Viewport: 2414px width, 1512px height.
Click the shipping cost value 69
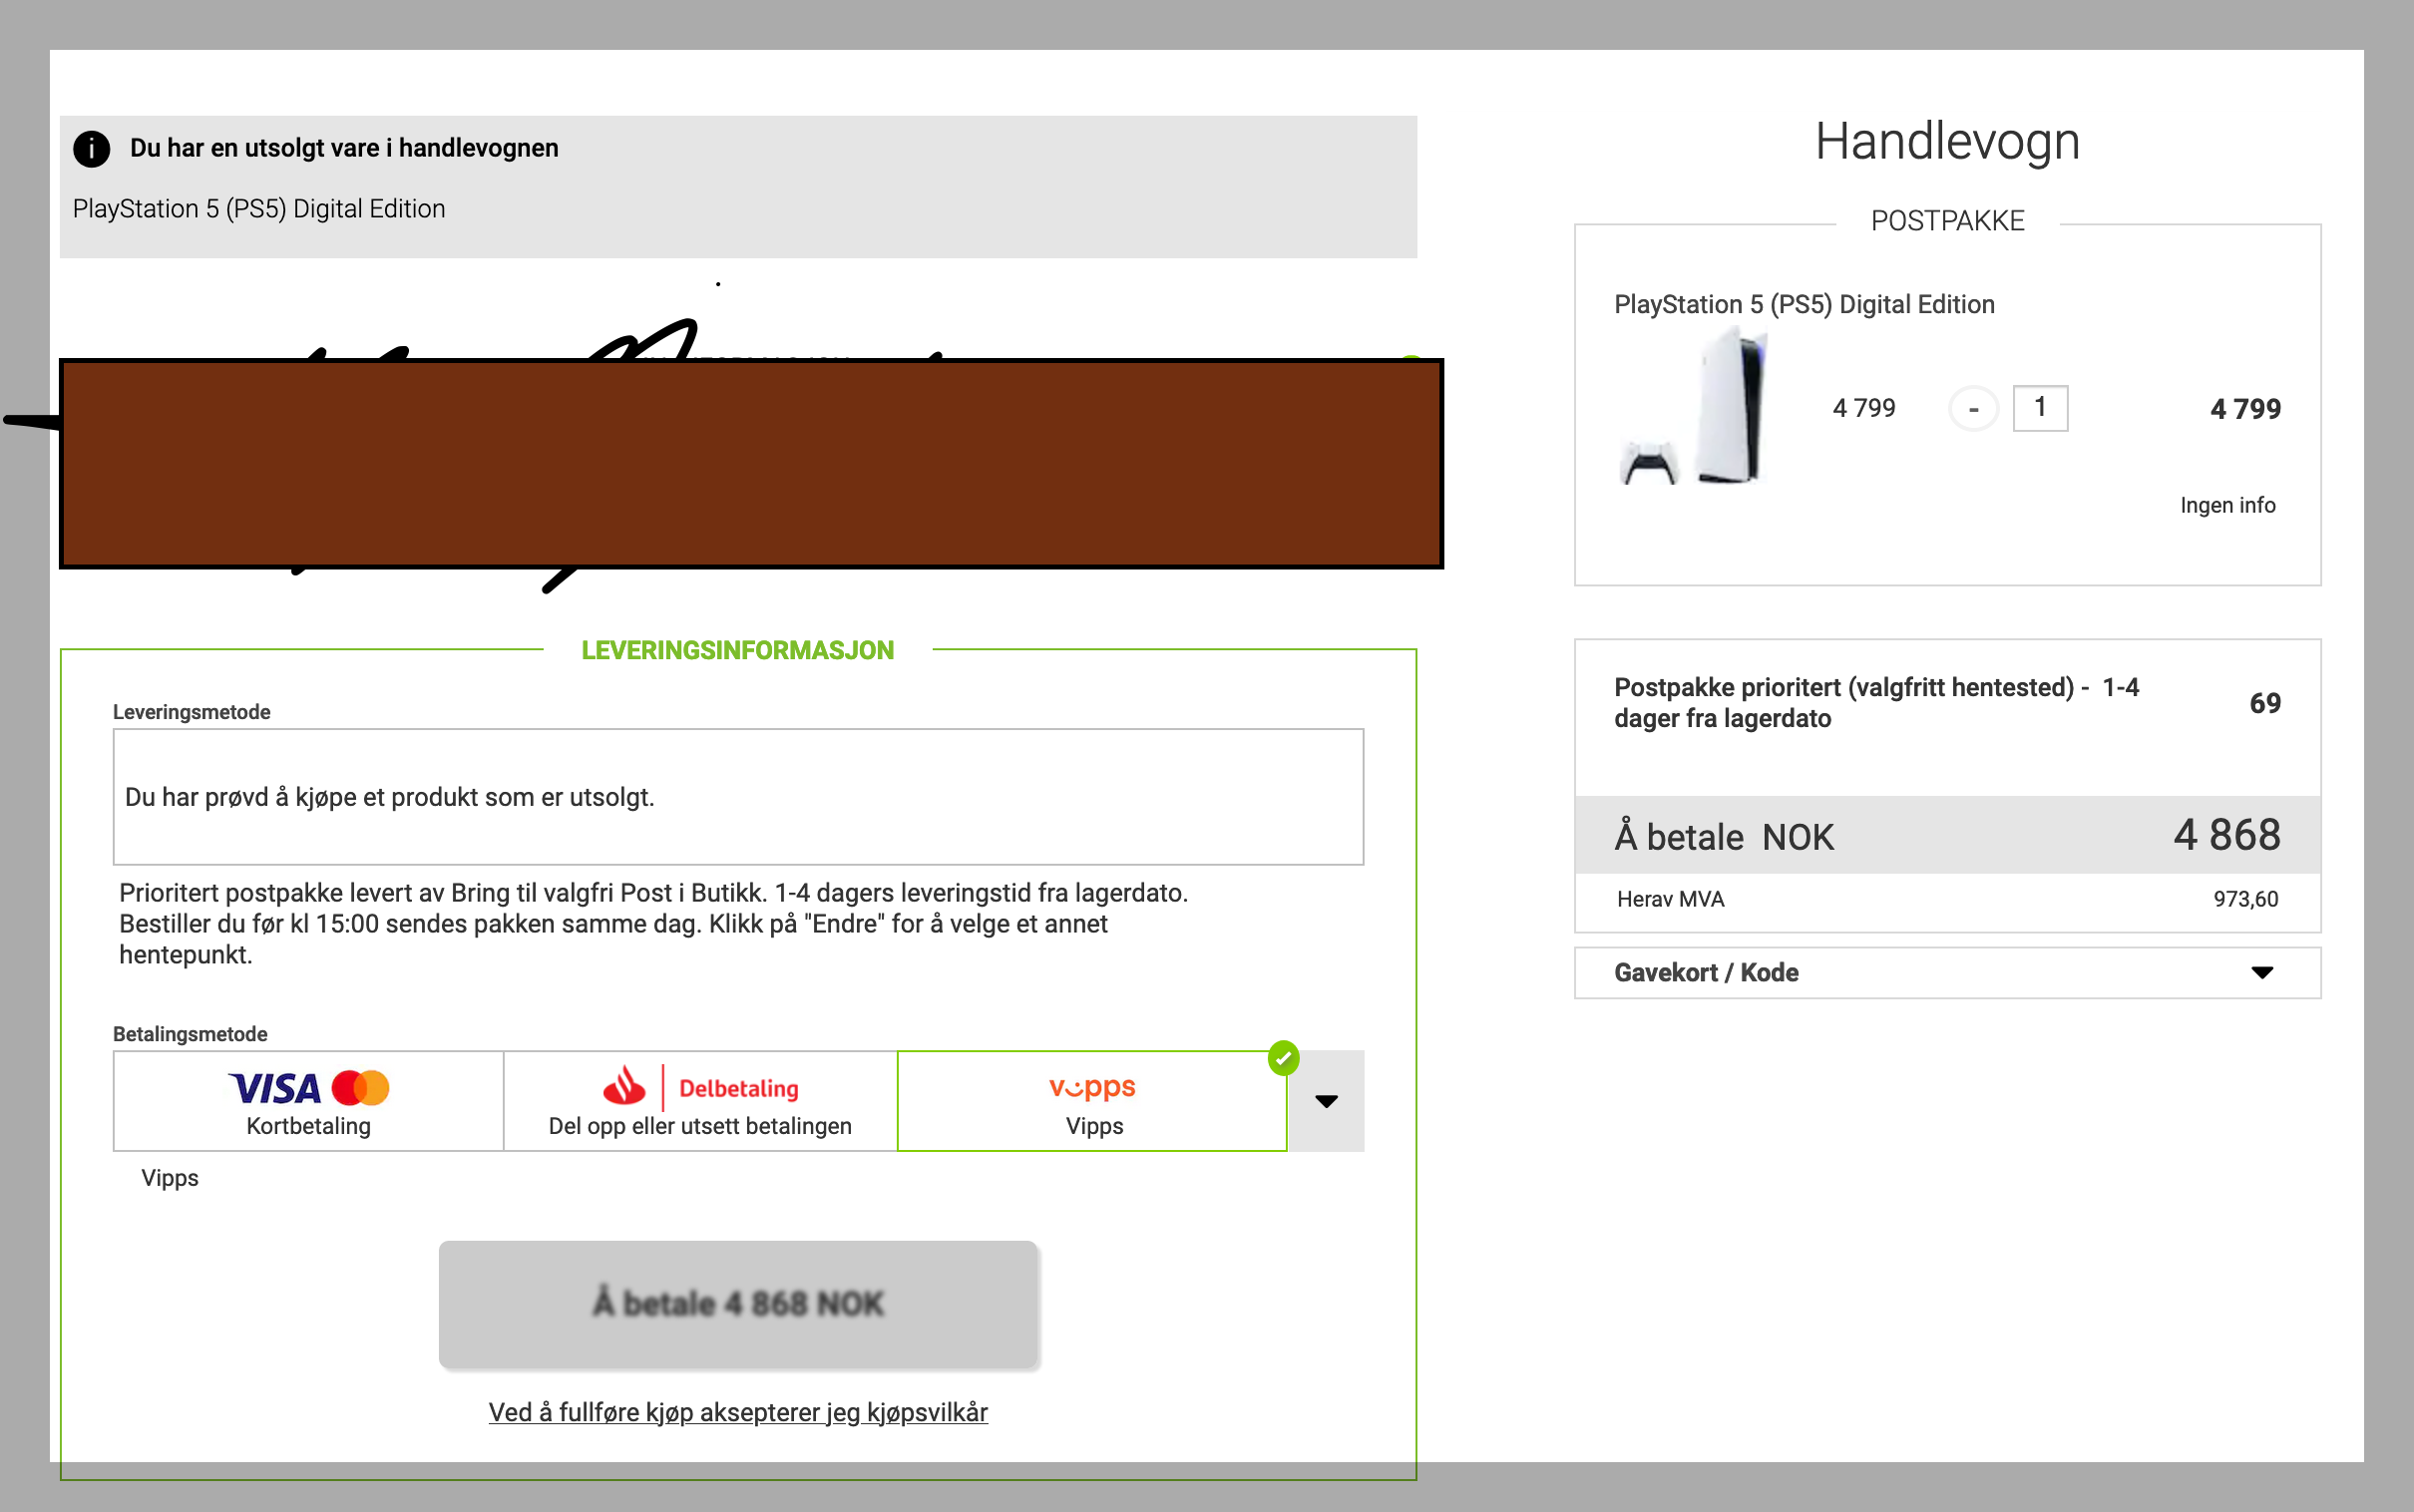(2265, 703)
